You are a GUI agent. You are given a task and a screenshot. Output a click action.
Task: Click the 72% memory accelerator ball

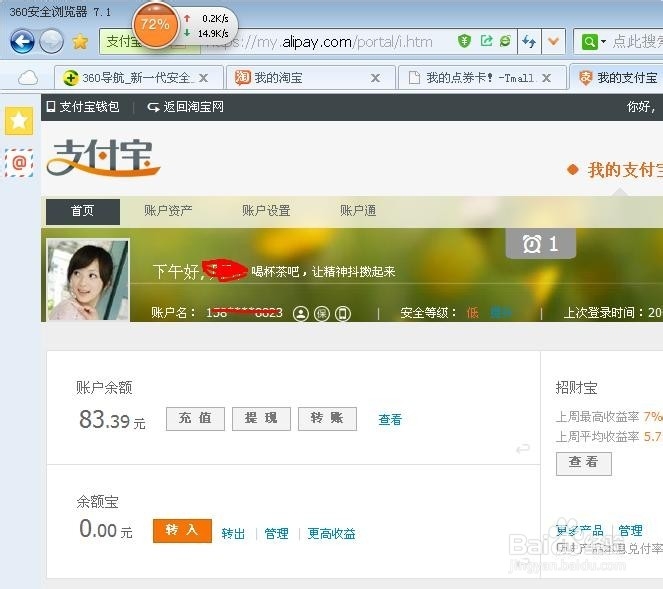pos(155,25)
